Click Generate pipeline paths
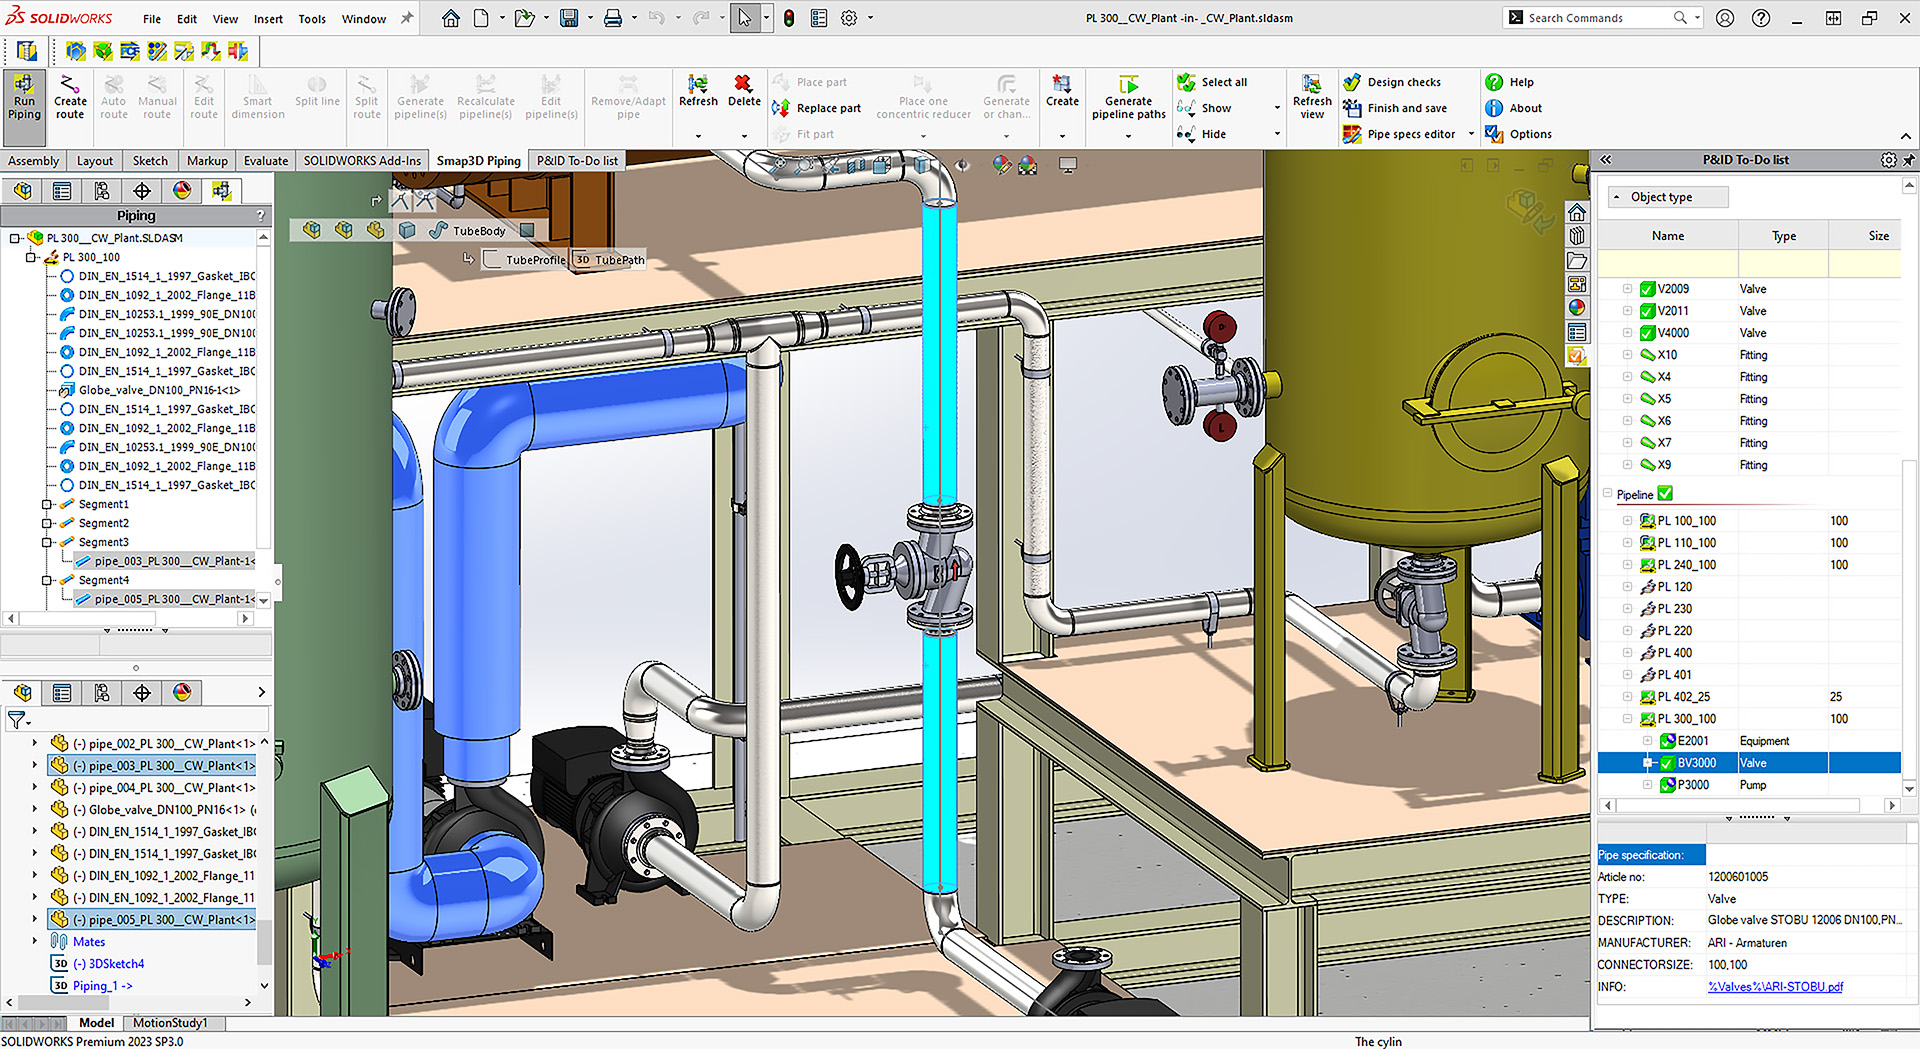The width and height of the screenshot is (1920, 1049). click(x=1128, y=97)
